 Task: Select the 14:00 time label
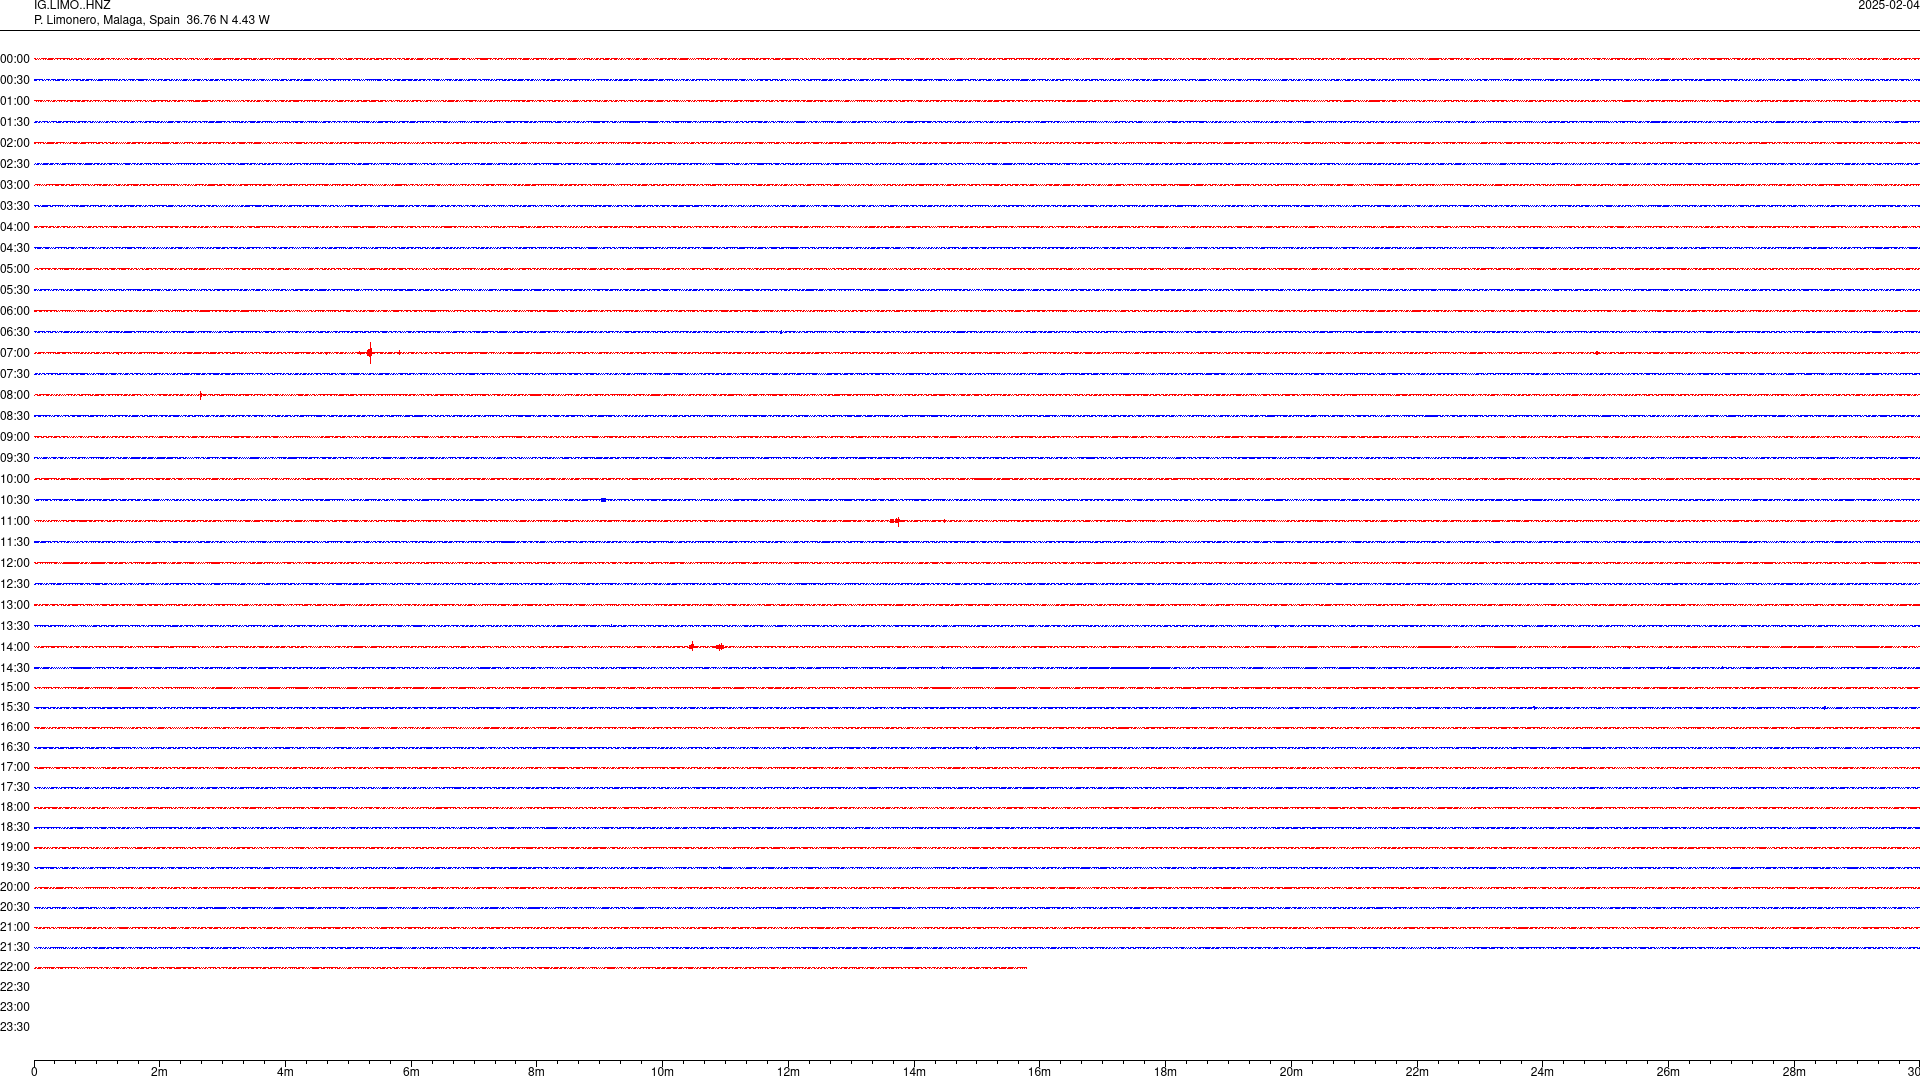15,647
